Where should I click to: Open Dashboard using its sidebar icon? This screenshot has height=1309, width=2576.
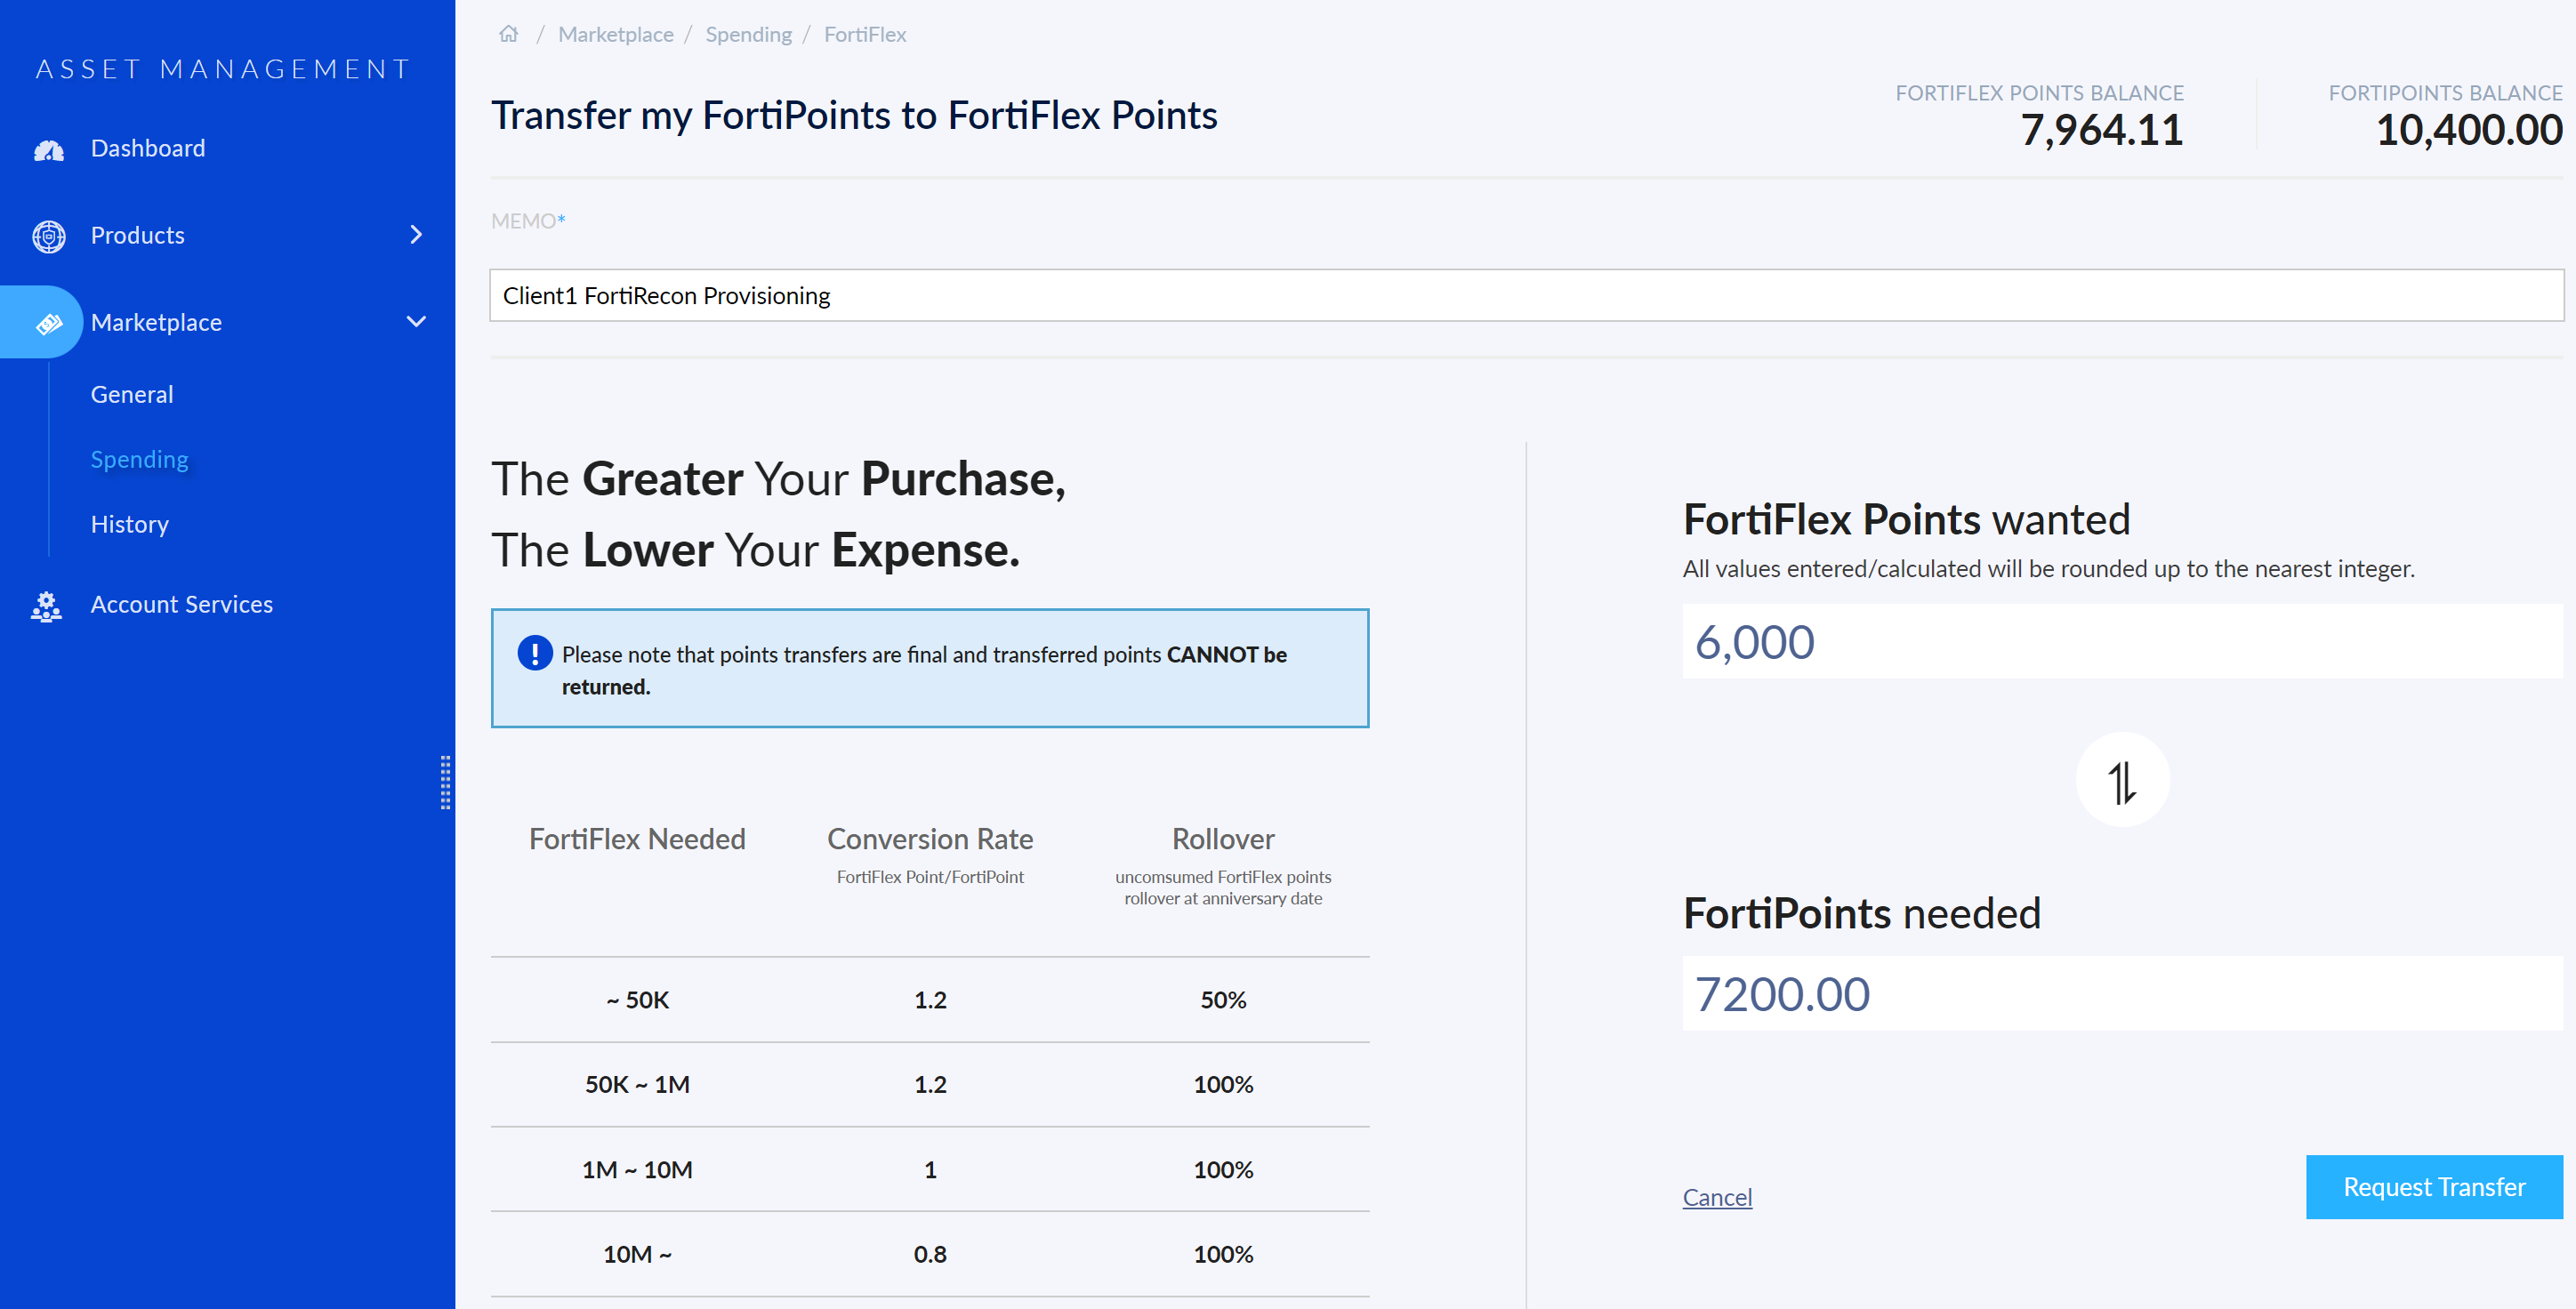[48, 148]
